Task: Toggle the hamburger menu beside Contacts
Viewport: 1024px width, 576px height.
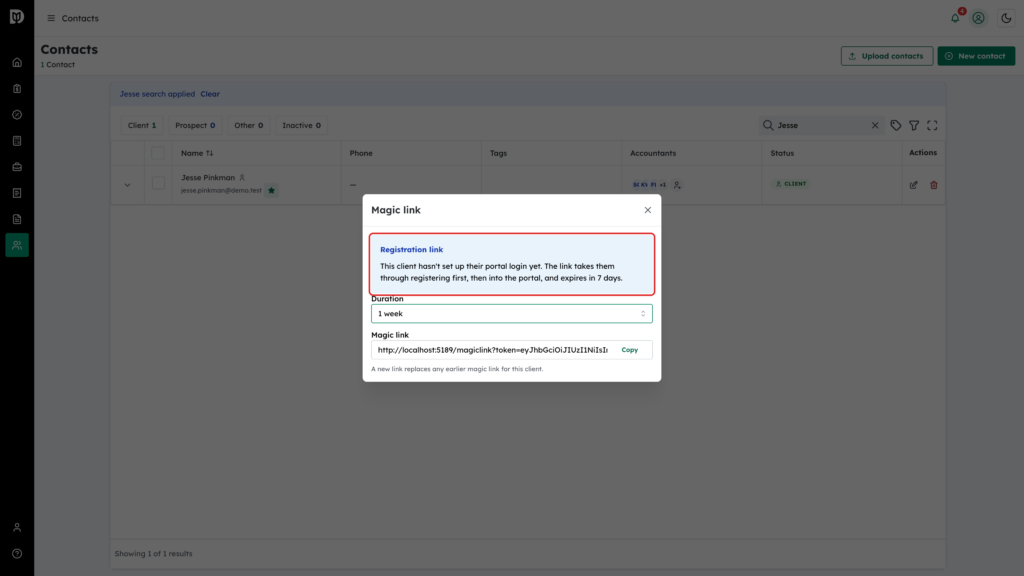Action: [51, 18]
